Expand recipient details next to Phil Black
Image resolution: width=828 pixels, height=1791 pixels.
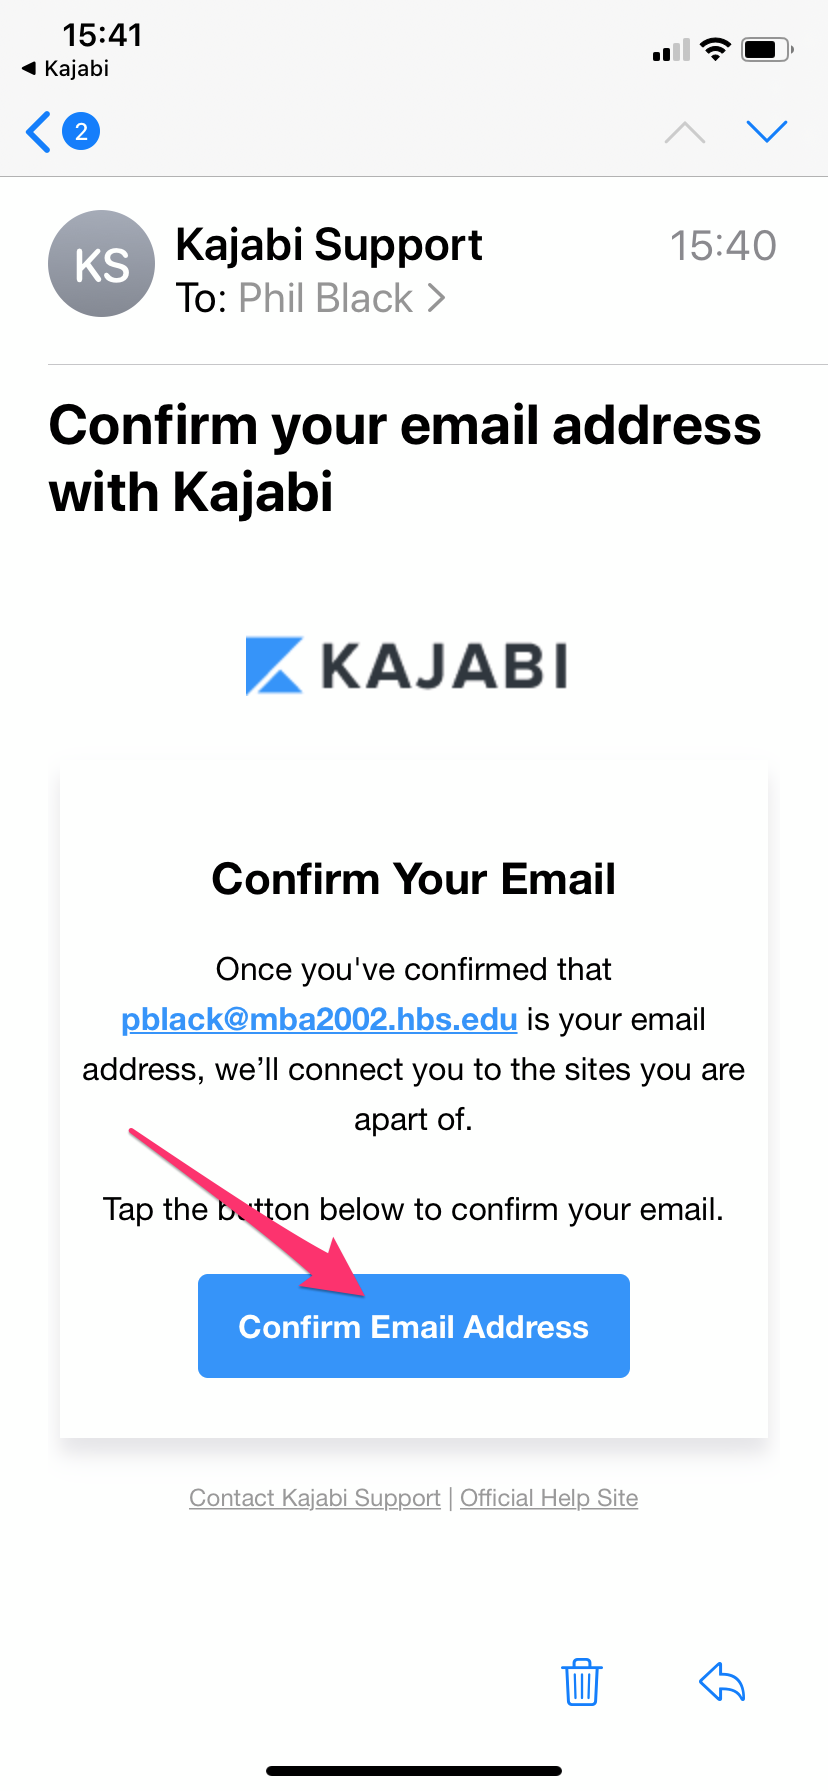pos(437,298)
